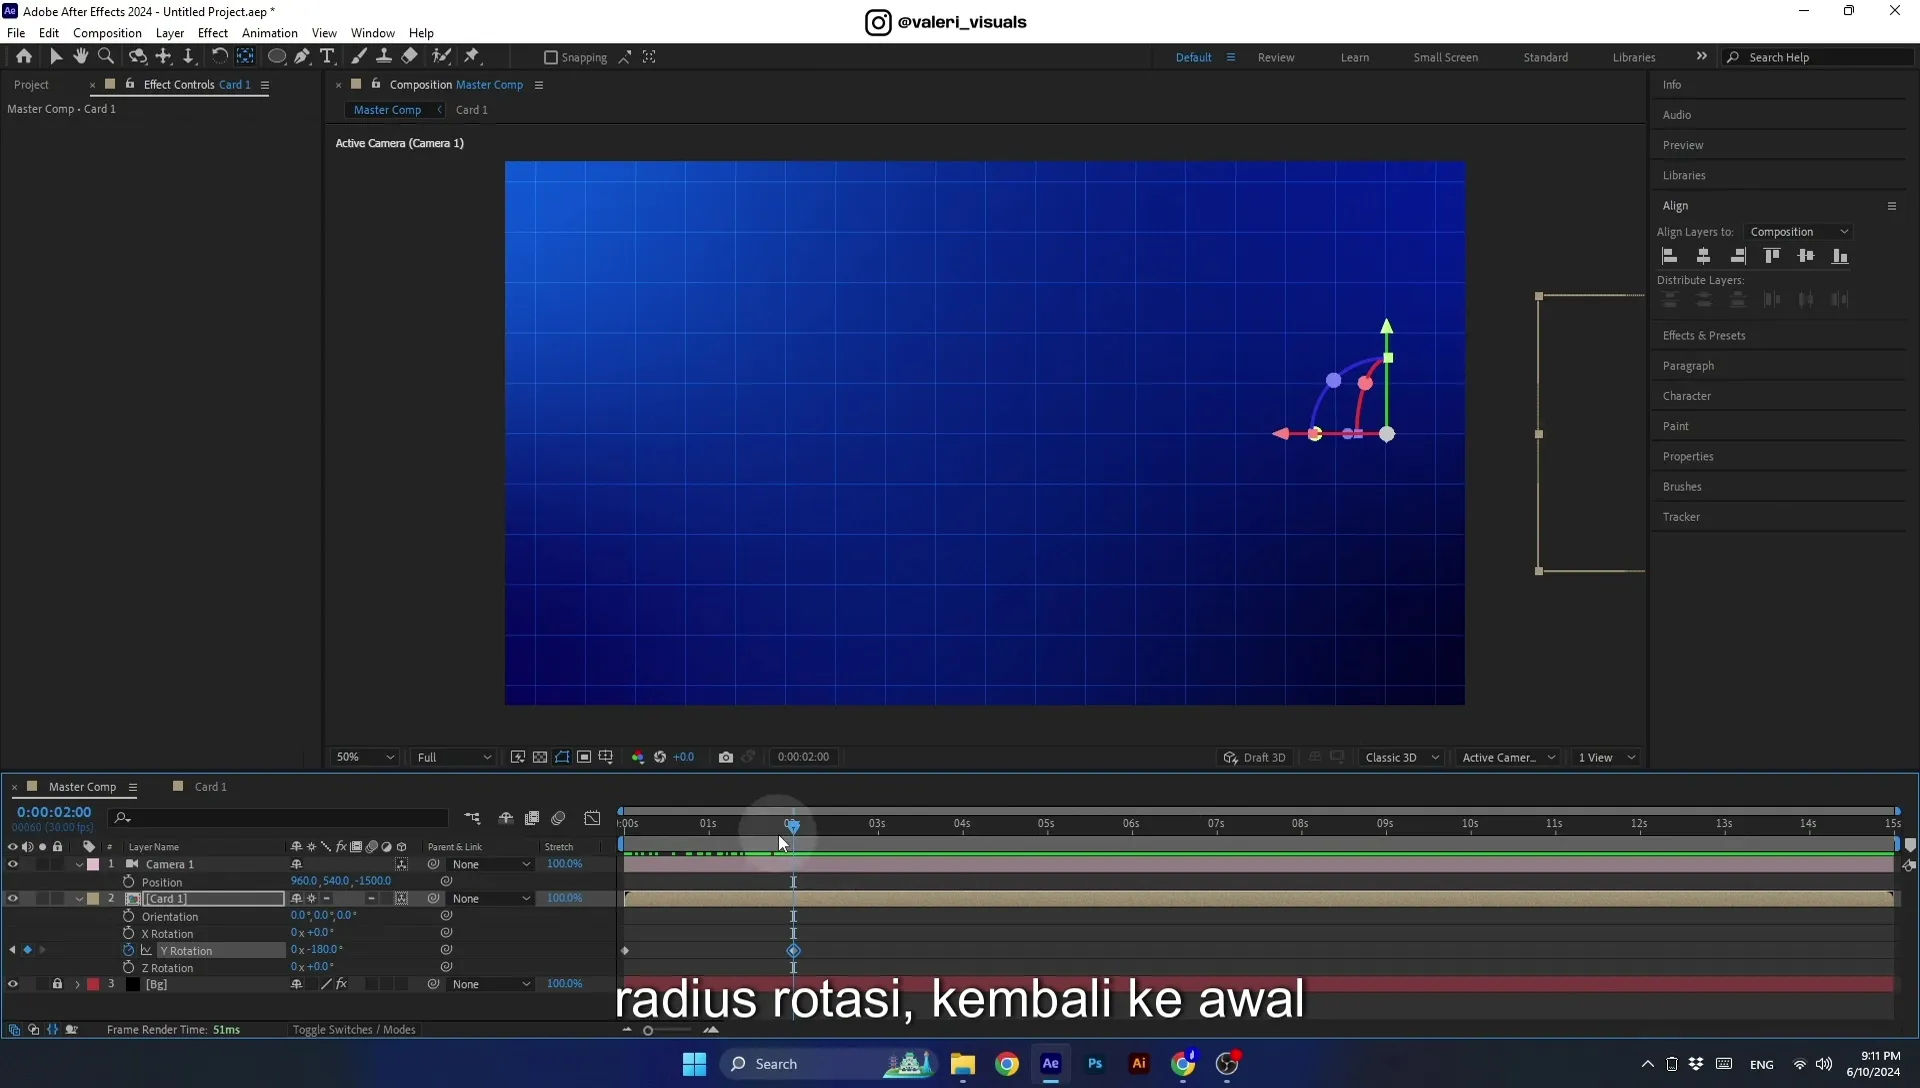Take a snapshot with camera icon
Viewport: 1920px width, 1088px height.
click(x=726, y=758)
